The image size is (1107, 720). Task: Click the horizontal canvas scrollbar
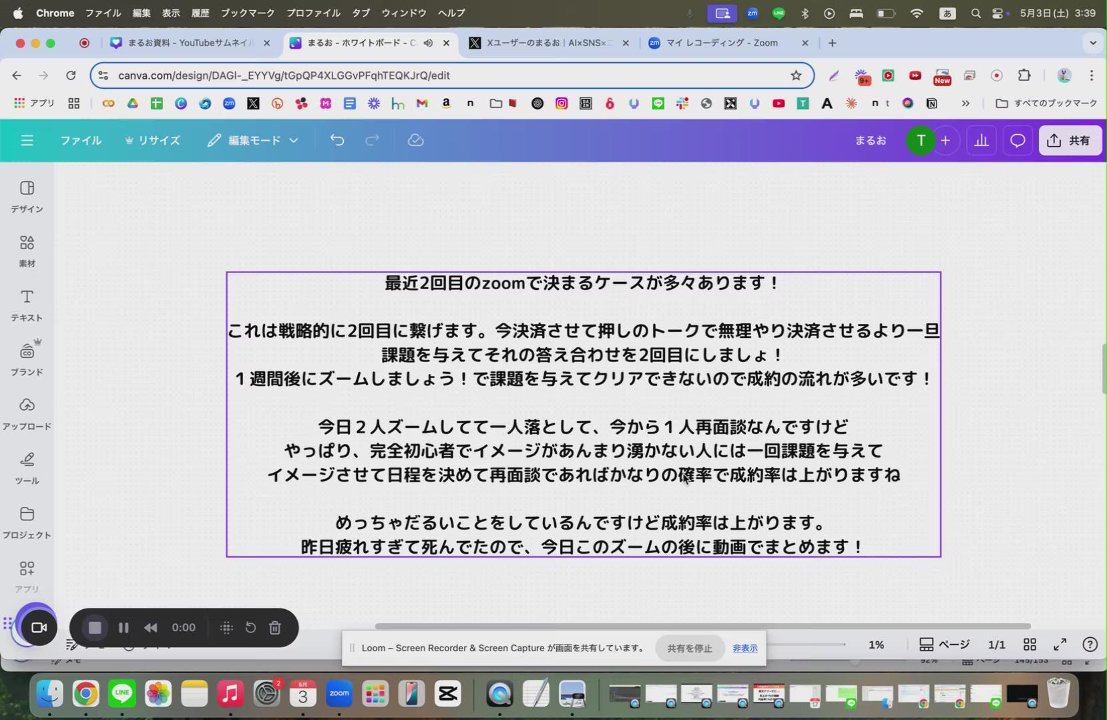pyautogui.click(x=702, y=626)
